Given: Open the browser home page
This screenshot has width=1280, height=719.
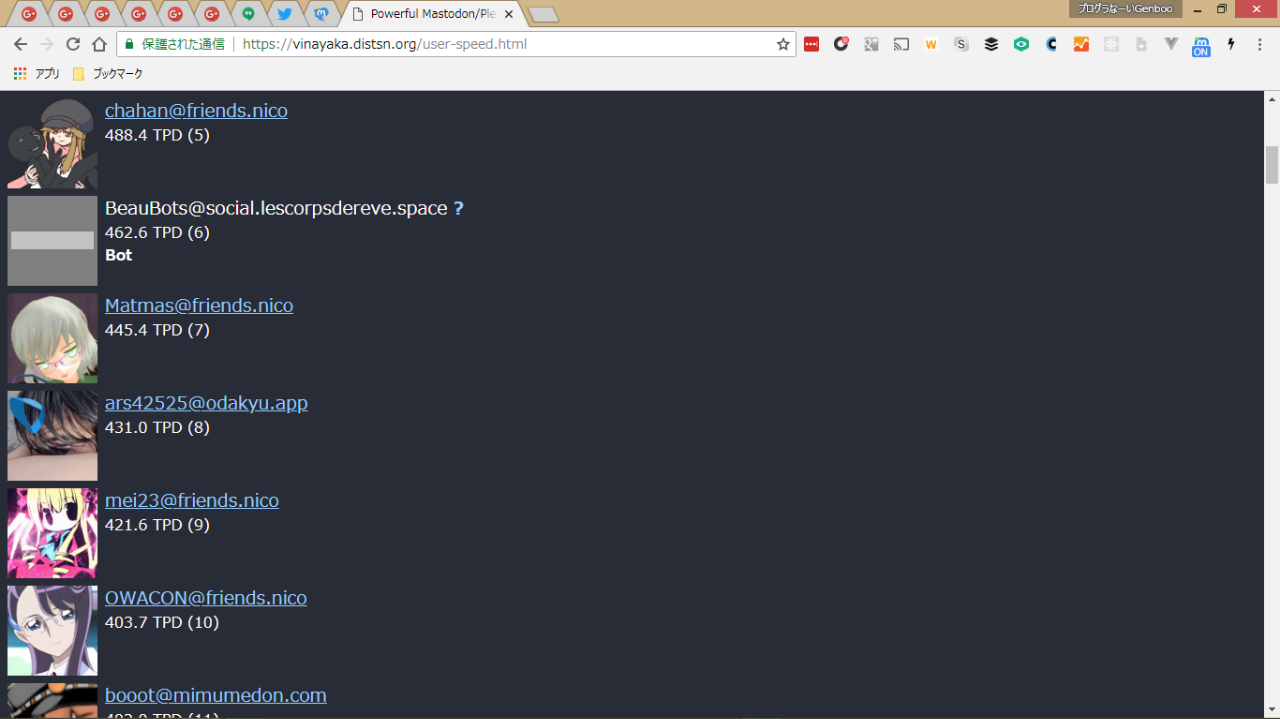Looking at the screenshot, I should tap(99, 44).
